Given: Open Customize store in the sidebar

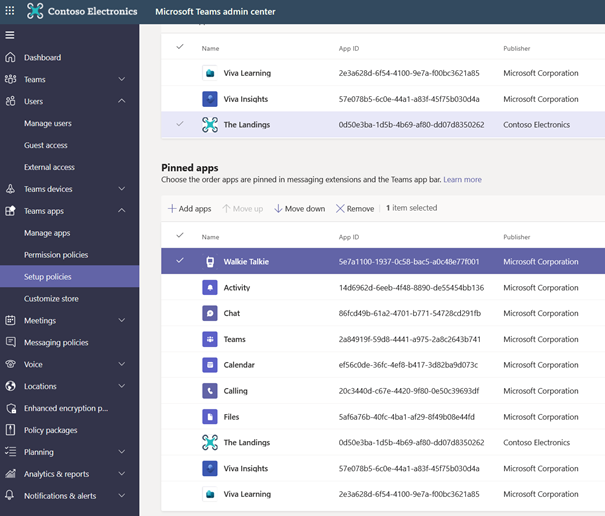Looking at the screenshot, I should coord(51,299).
